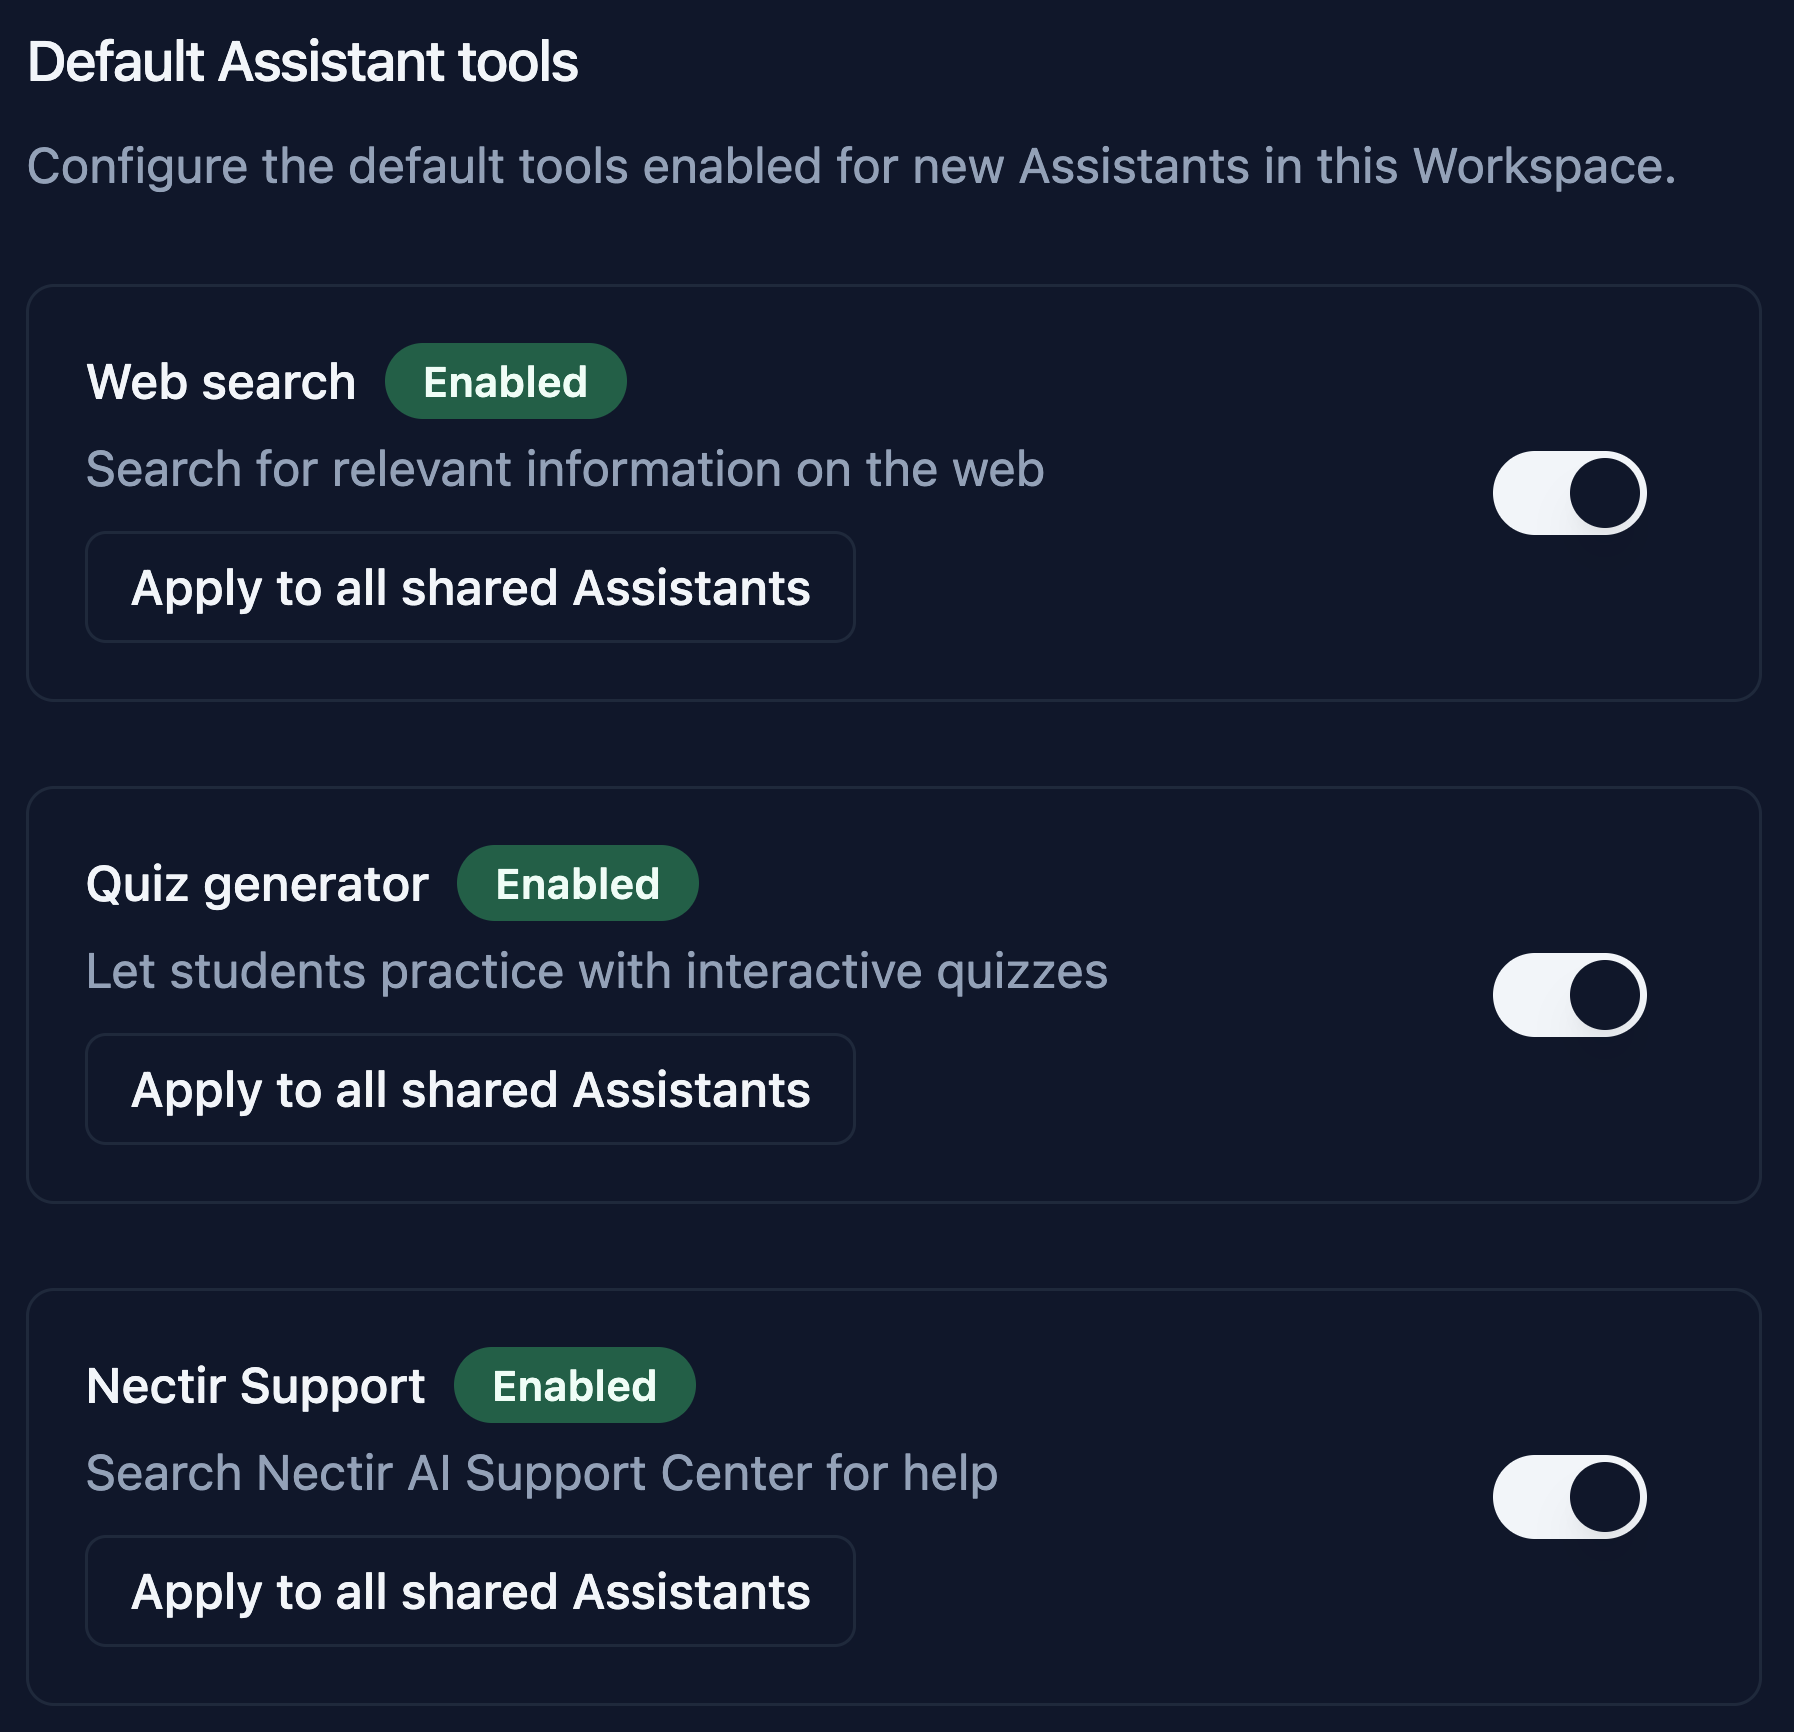Viewport: 1794px width, 1732px height.
Task: Select the Enabled badge beside Quiz generator
Action: (x=577, y=882)
